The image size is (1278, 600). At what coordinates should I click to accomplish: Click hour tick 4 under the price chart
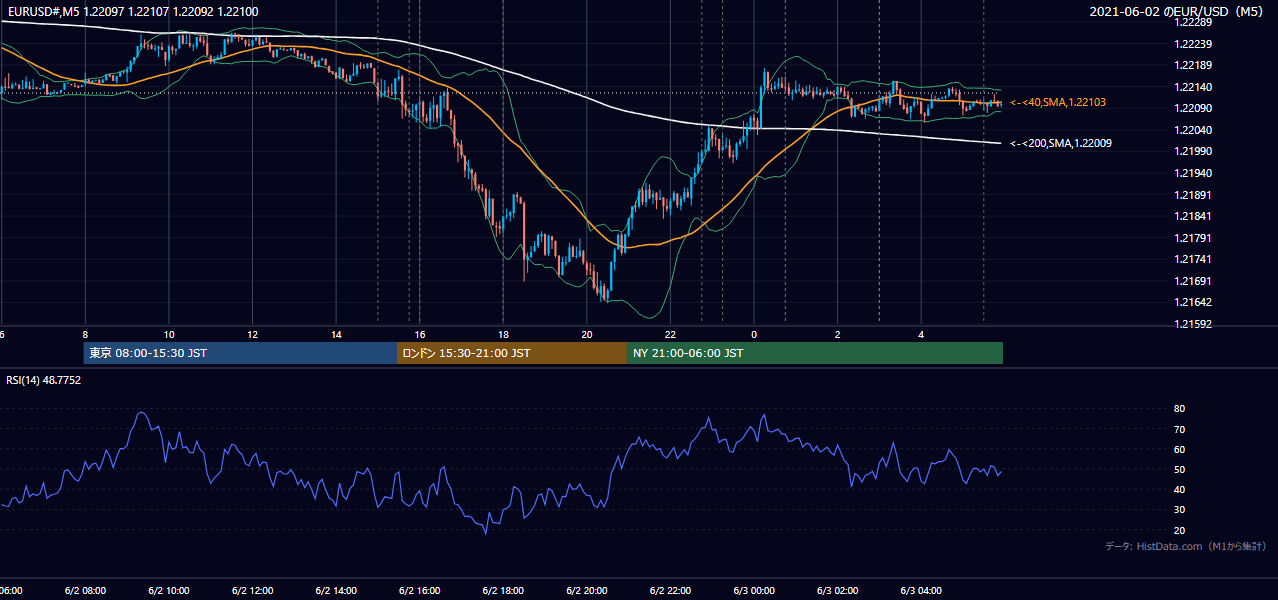tap(922, 334)
